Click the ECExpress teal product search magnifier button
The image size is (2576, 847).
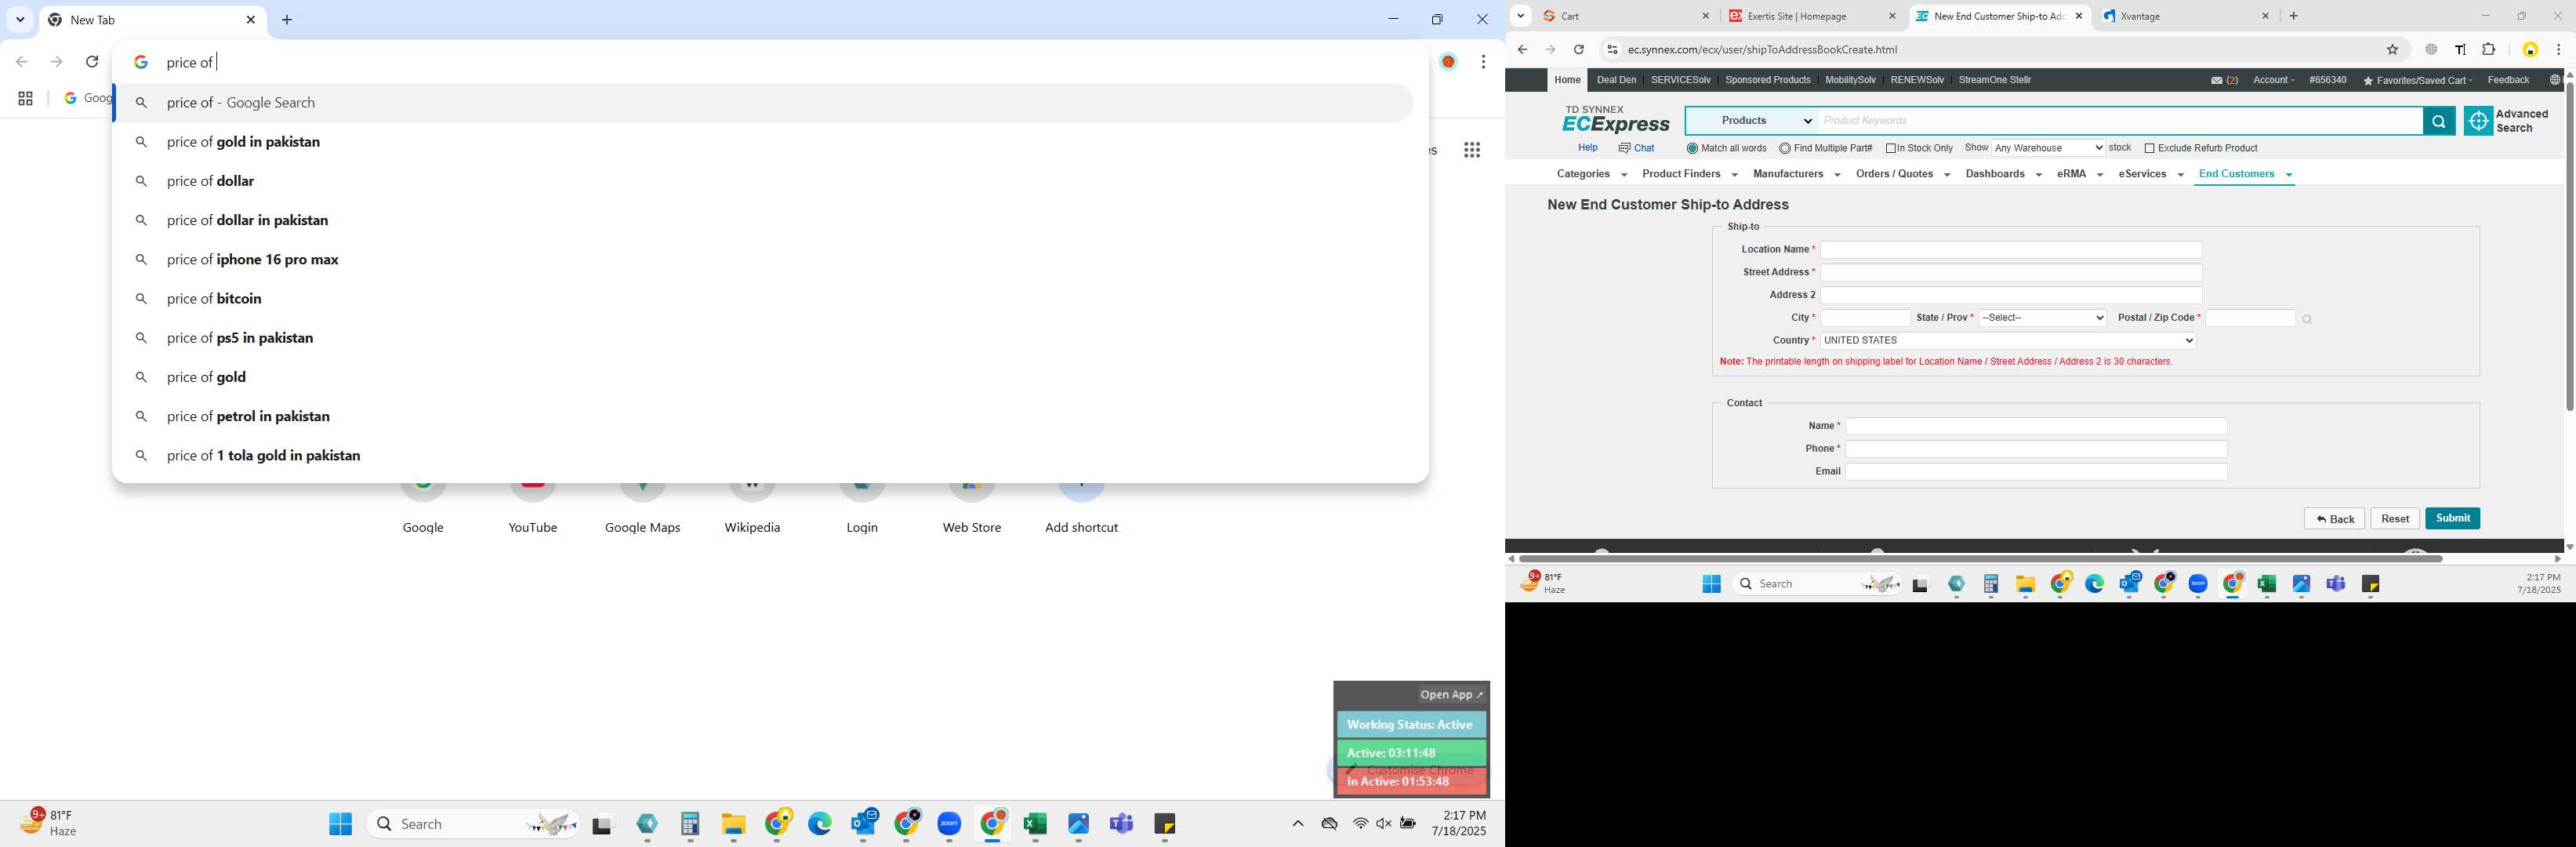tap(2438, 121)
